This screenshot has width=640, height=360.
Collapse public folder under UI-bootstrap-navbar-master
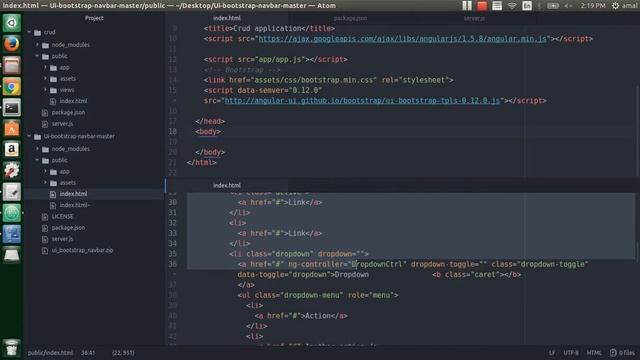coord(37,160)
